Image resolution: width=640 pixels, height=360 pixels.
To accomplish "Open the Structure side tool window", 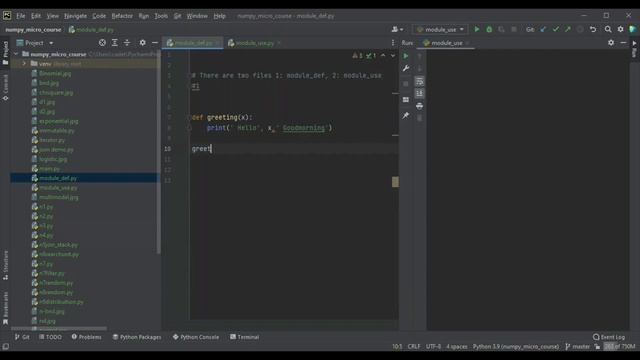I will click(5, 265).
